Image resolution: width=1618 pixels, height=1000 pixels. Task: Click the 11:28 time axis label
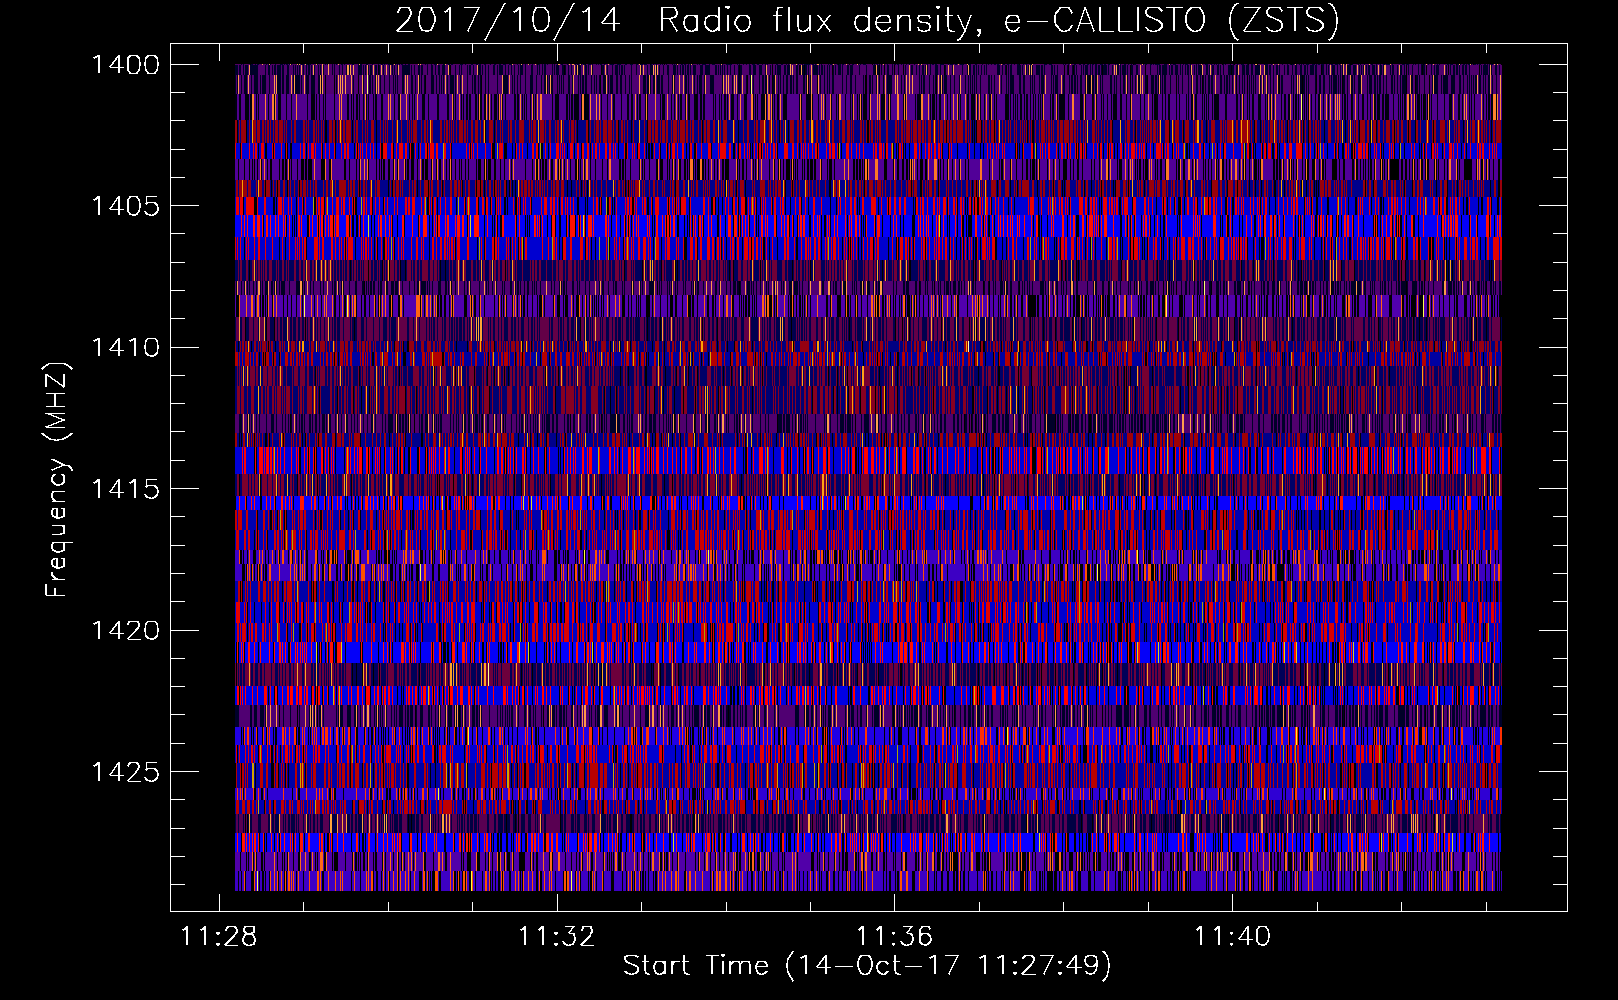tap(218, 937)
